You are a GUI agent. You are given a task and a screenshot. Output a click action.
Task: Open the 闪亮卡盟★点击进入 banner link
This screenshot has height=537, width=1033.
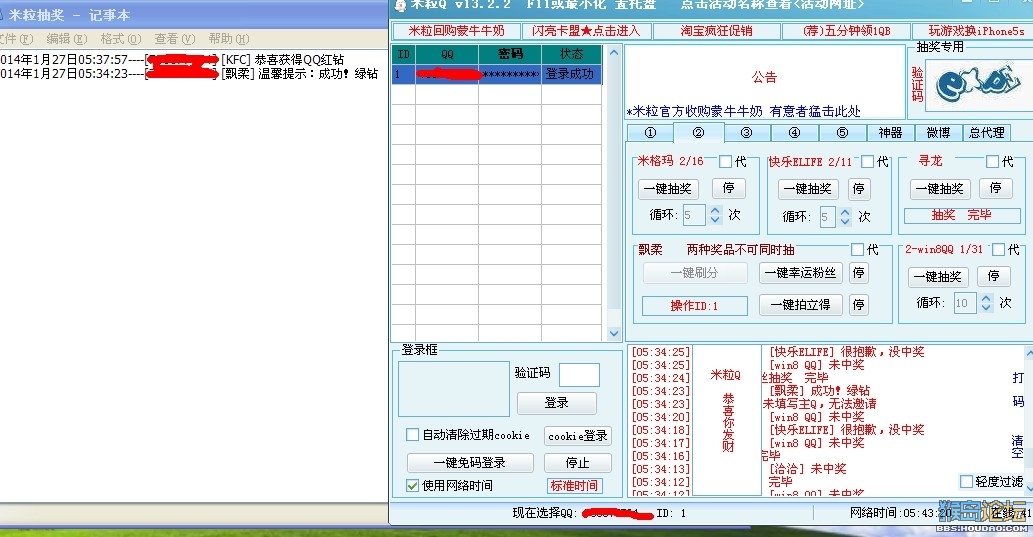[586, 31]
